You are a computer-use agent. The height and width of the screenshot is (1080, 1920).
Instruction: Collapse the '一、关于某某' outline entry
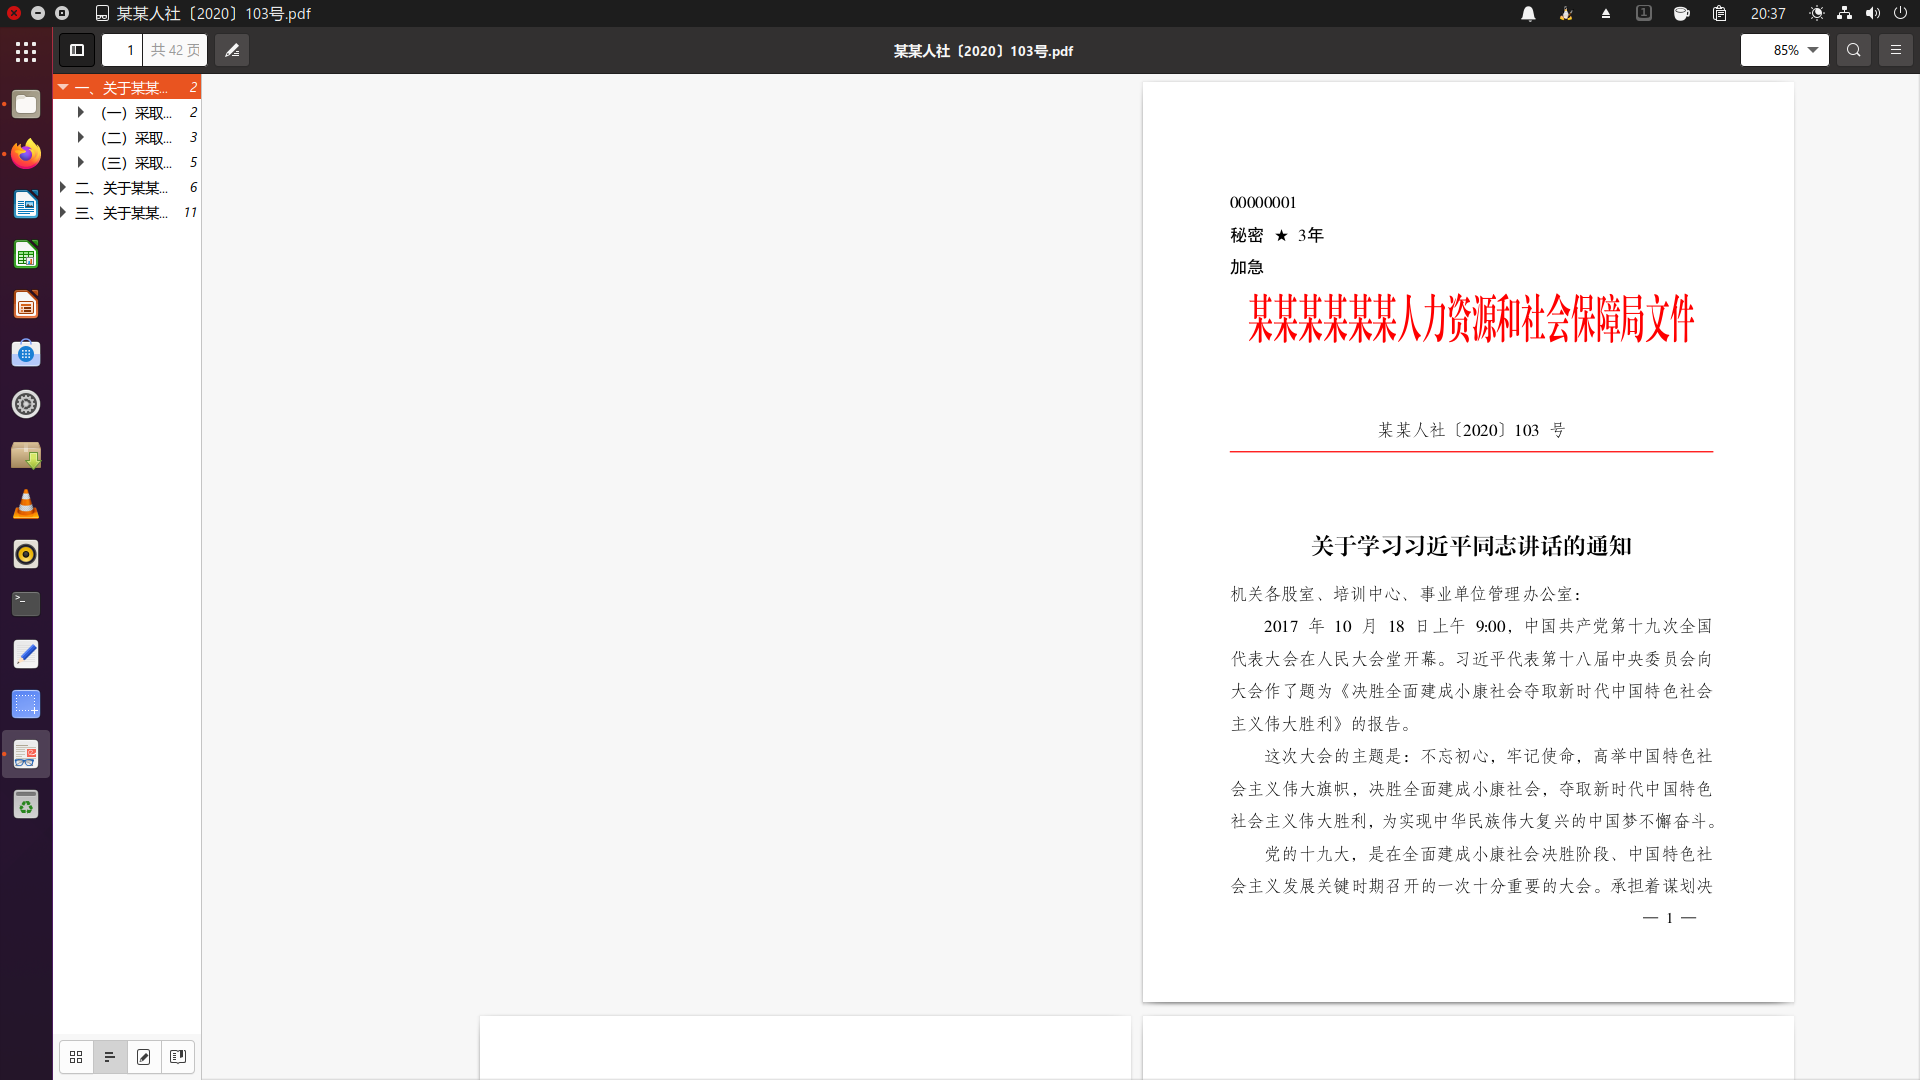[x=63, y=87]
